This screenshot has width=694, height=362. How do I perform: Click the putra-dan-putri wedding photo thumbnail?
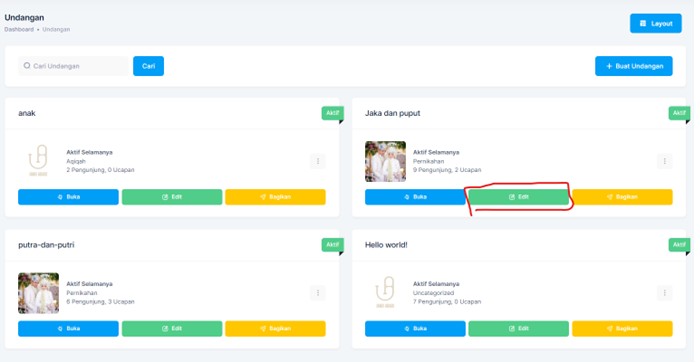(39, 293)
